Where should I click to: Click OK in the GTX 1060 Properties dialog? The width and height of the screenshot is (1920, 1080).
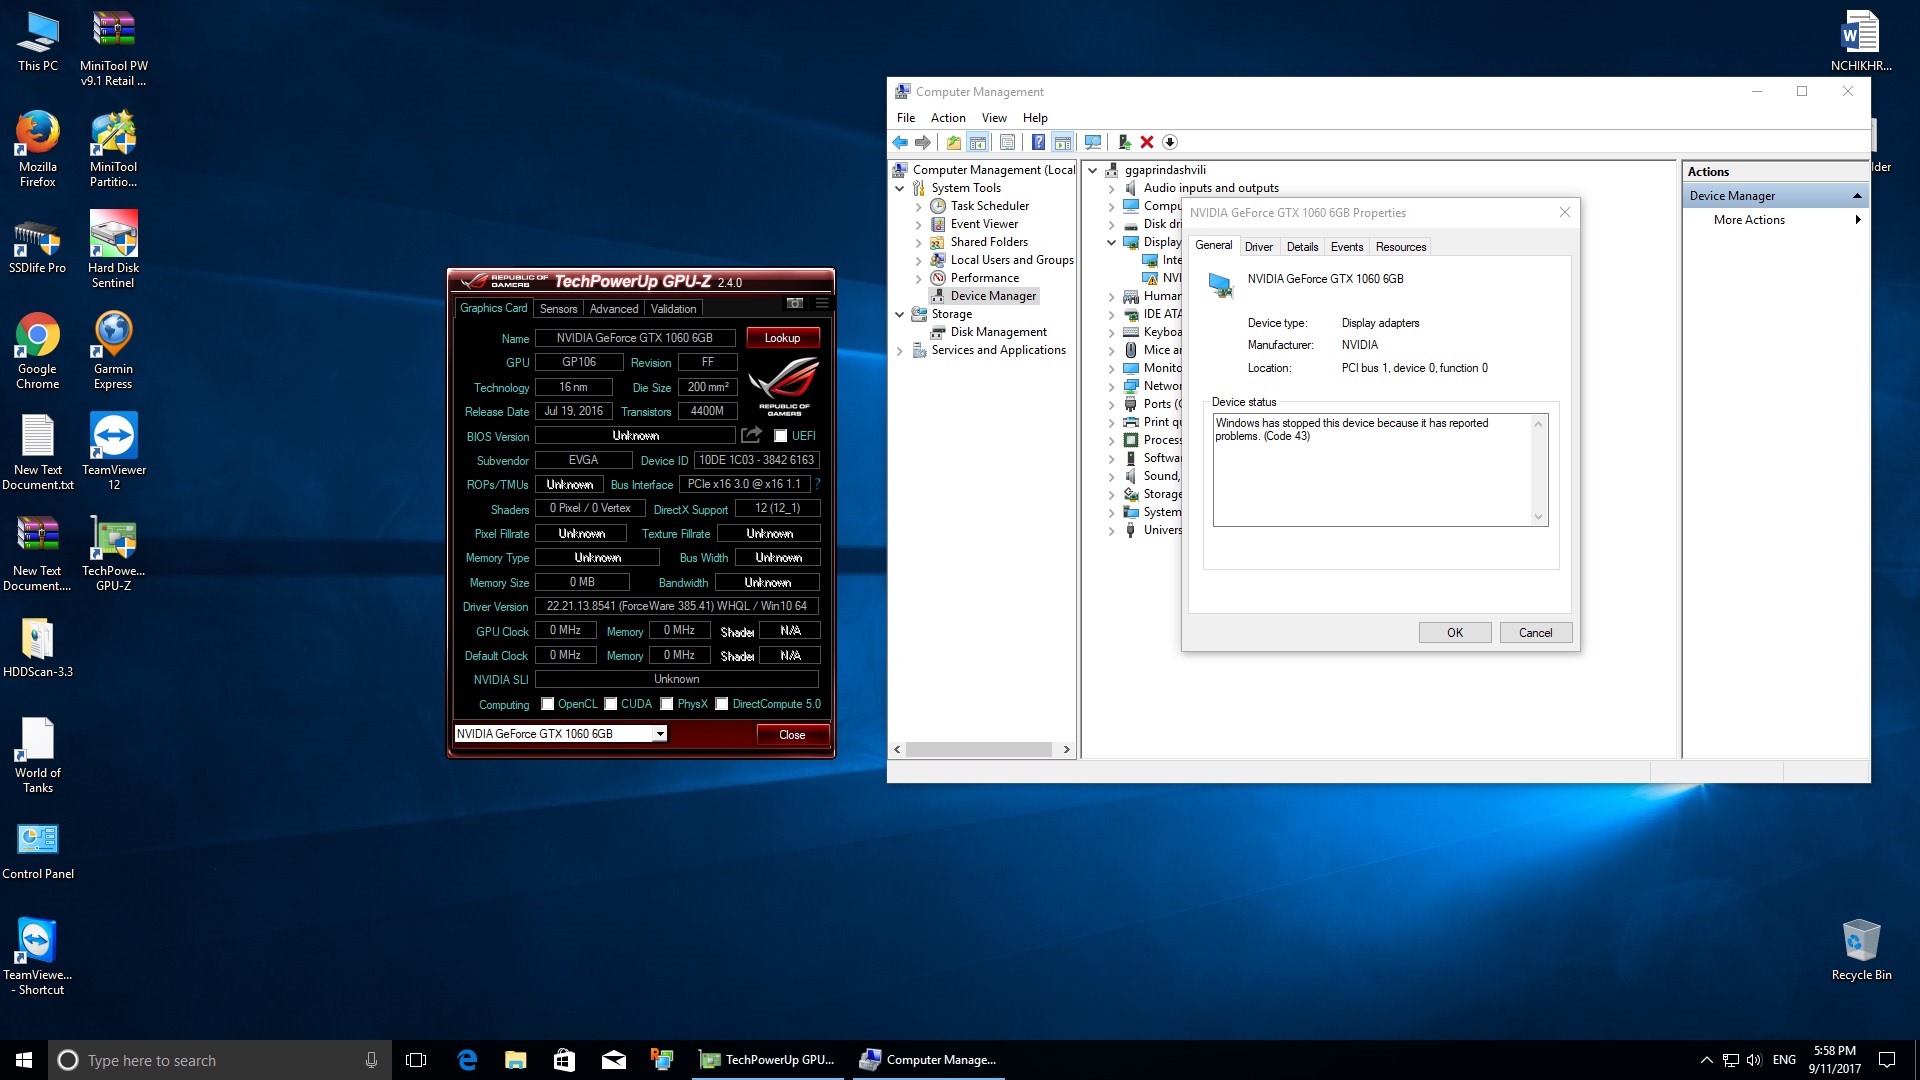click(1454, 633)
